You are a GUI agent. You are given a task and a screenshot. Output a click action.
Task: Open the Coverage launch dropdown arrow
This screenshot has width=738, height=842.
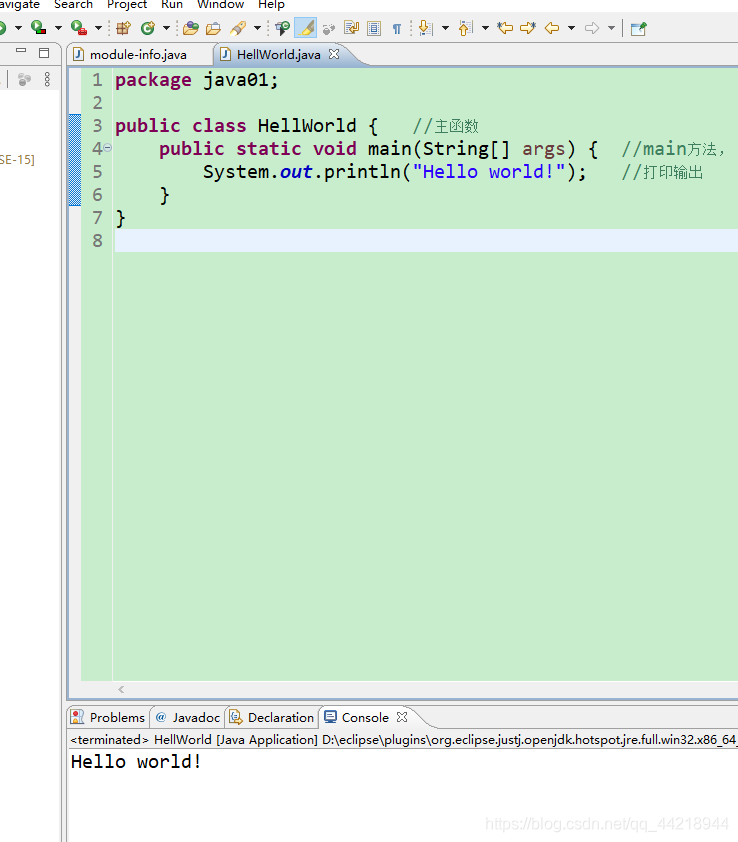tap(58, 28)
